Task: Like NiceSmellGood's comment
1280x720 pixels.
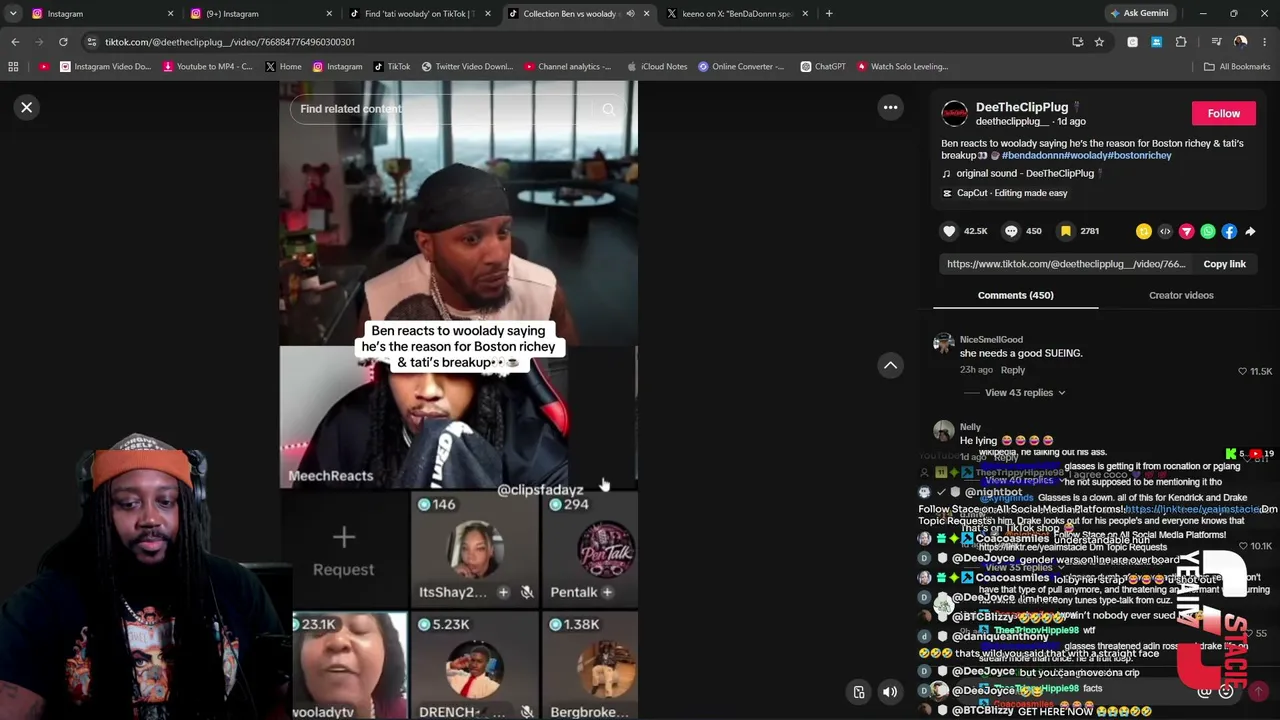Action: pyautogui.click(x=1243, y=371)
